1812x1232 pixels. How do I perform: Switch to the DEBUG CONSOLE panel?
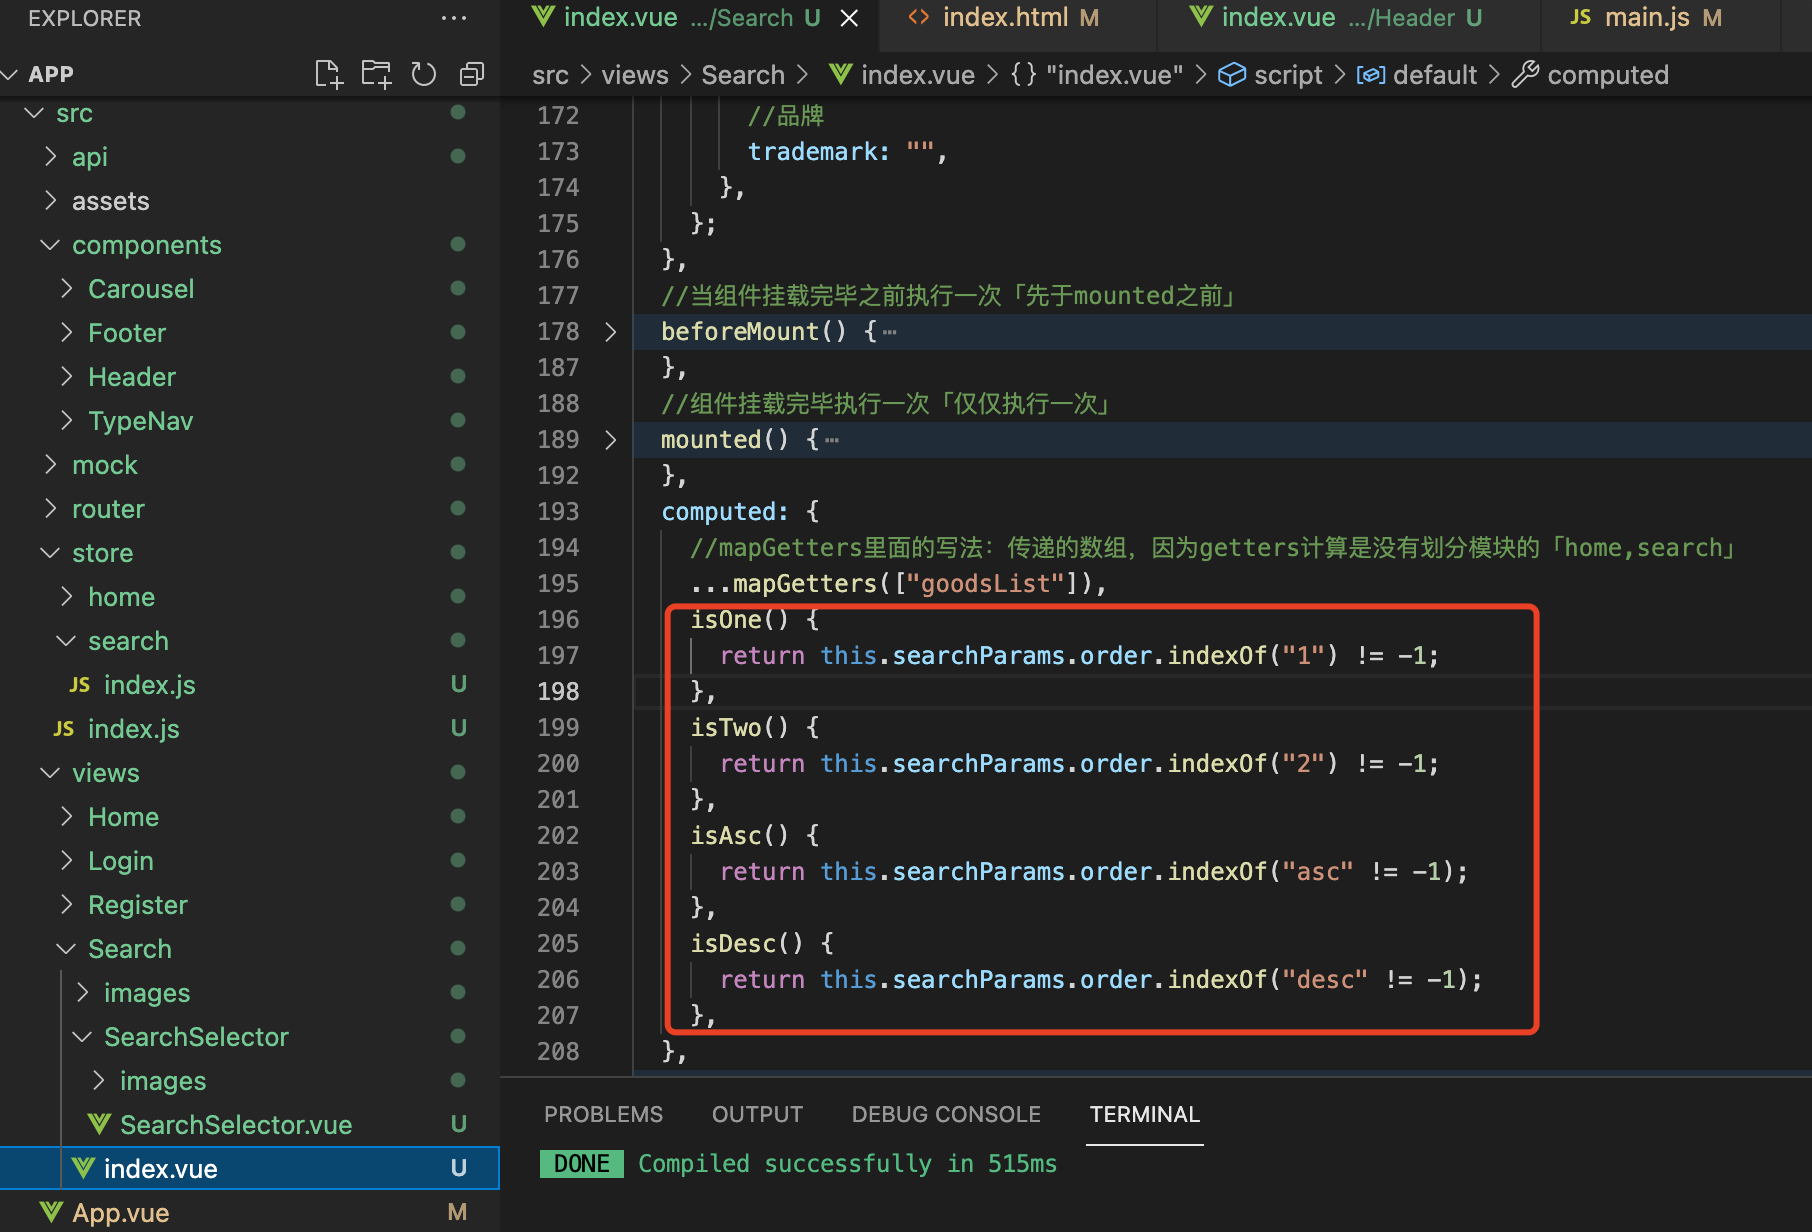pos(945,1114)
